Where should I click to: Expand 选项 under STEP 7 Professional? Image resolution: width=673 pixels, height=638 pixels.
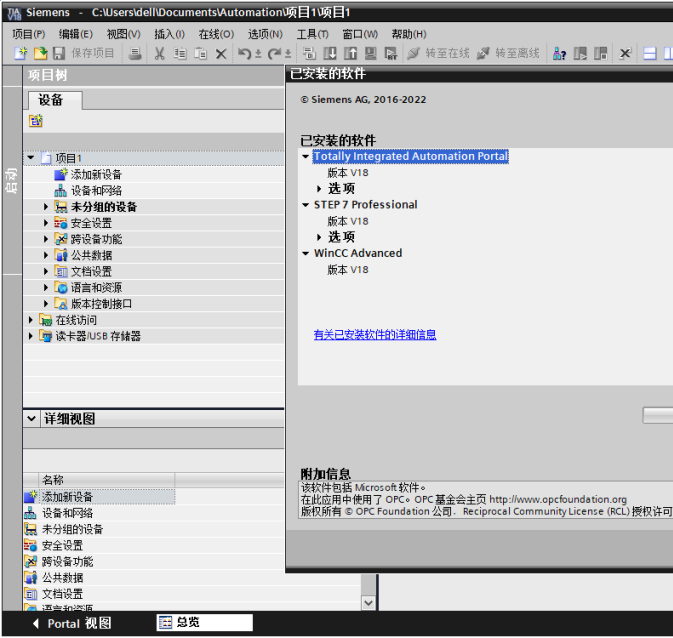[x=319, y=237]
